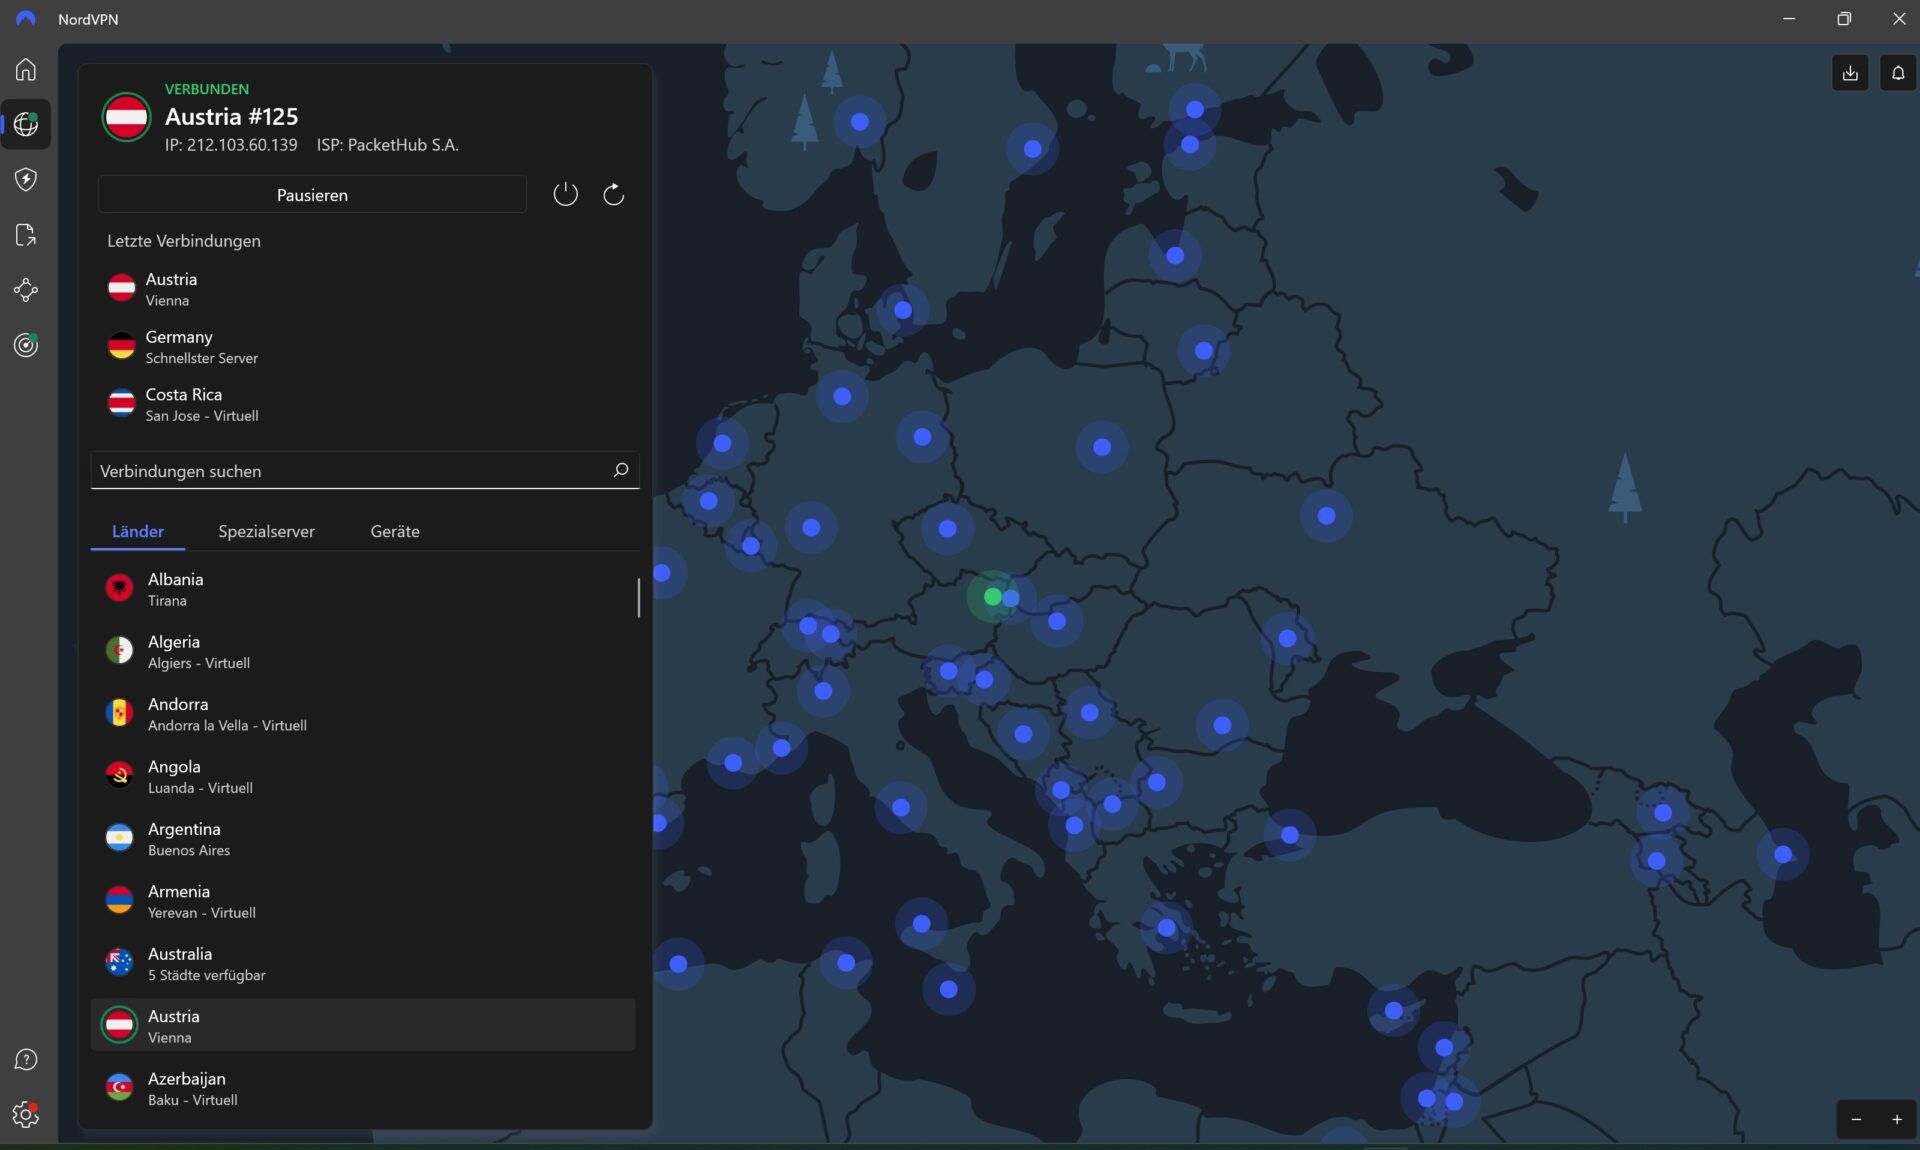Pause the VPN with Pausieren button
The height and width of the screenshot is (1150, 1920).
pos(312,194)
